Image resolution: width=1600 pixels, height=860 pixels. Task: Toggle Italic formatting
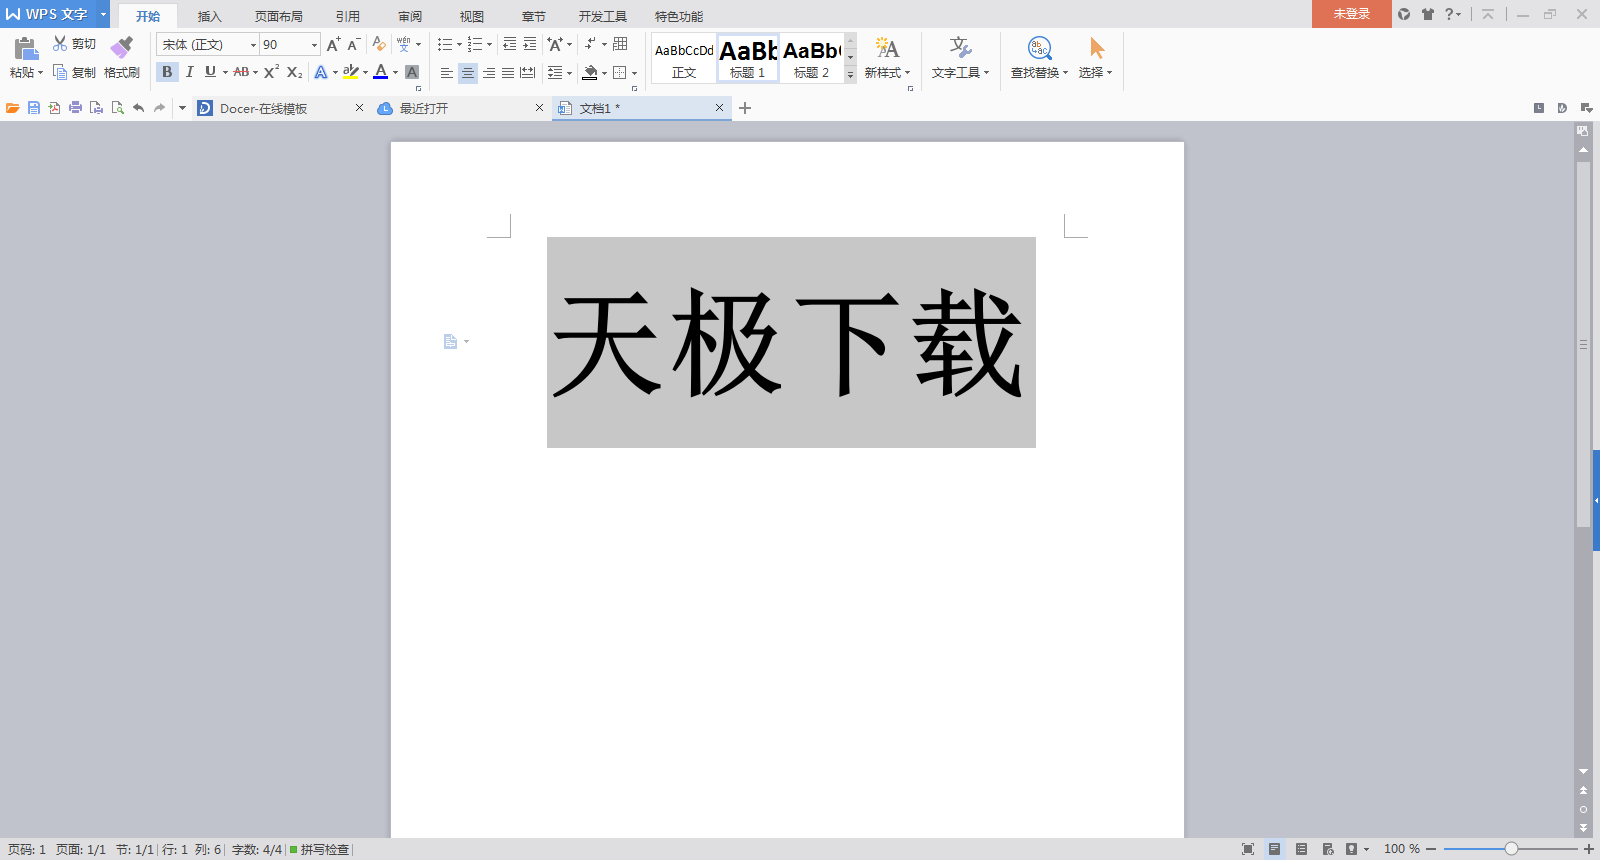pyautogui.click(x=189, y=72)
